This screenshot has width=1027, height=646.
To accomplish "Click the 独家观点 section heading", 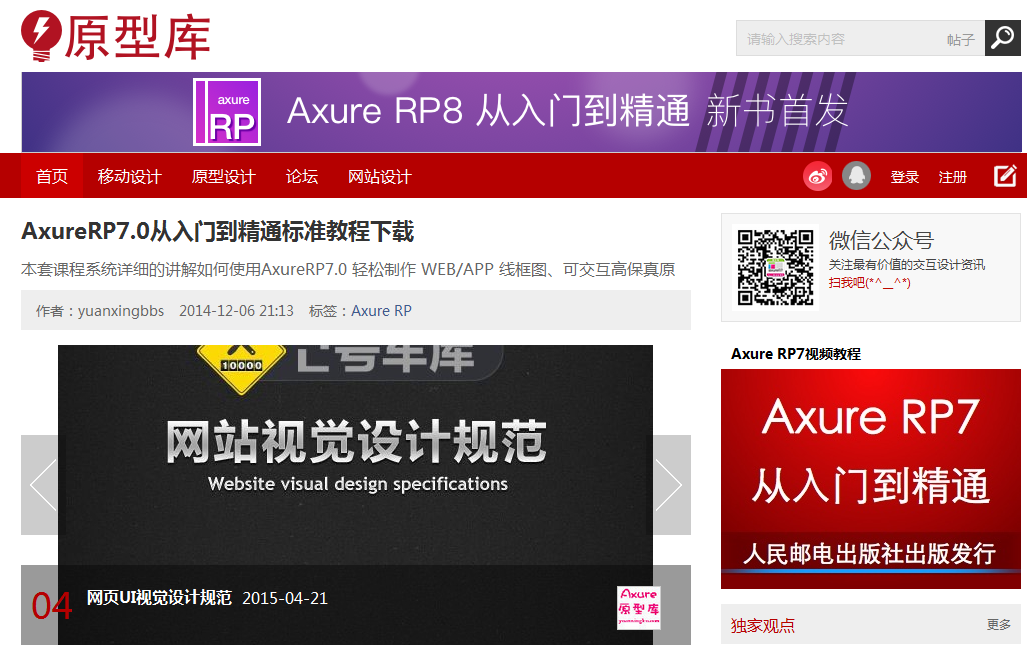I will [x=763, y=625].
